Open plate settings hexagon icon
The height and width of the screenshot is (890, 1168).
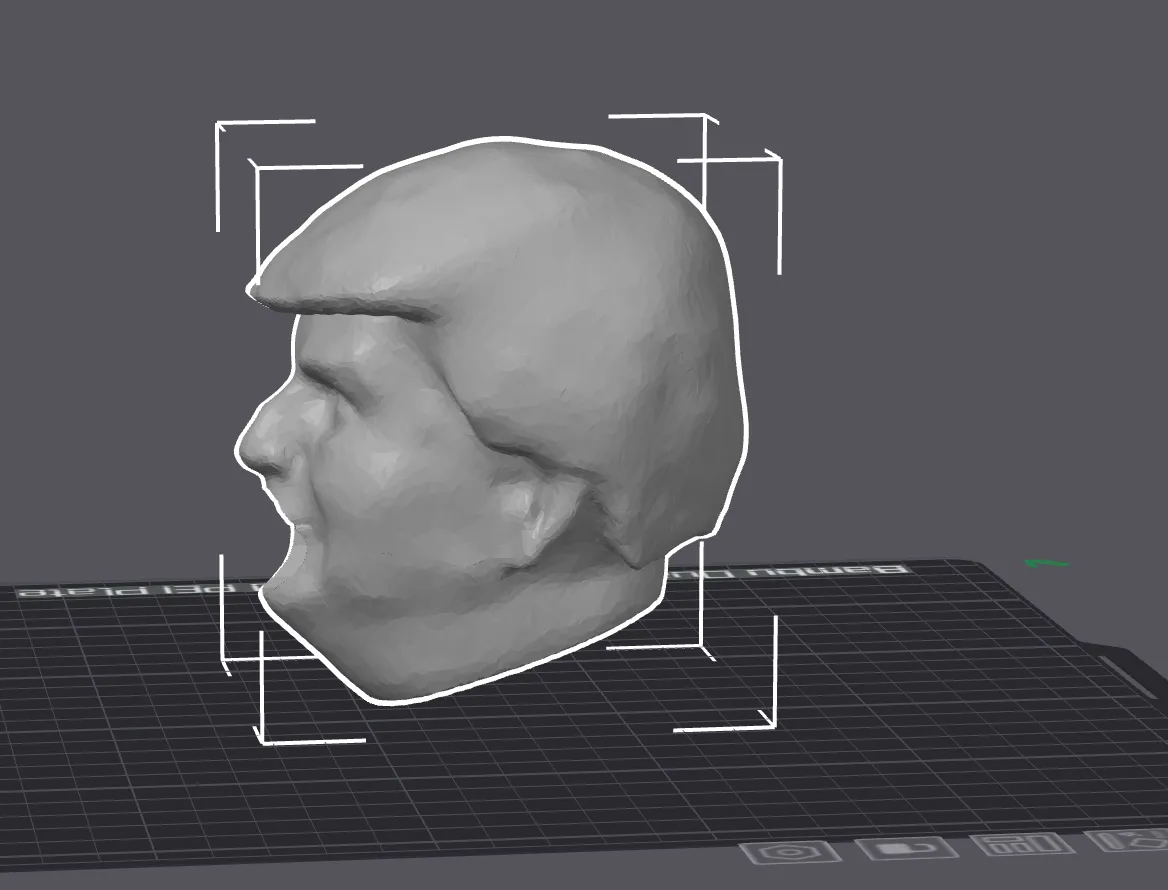click(x=786, y=852)
